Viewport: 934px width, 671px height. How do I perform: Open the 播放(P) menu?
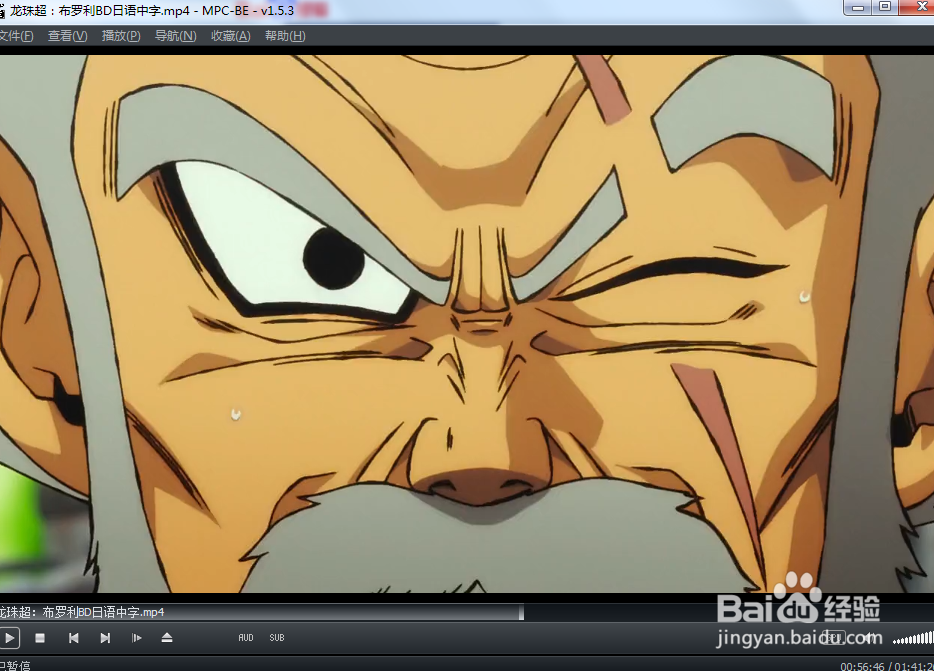121,36
